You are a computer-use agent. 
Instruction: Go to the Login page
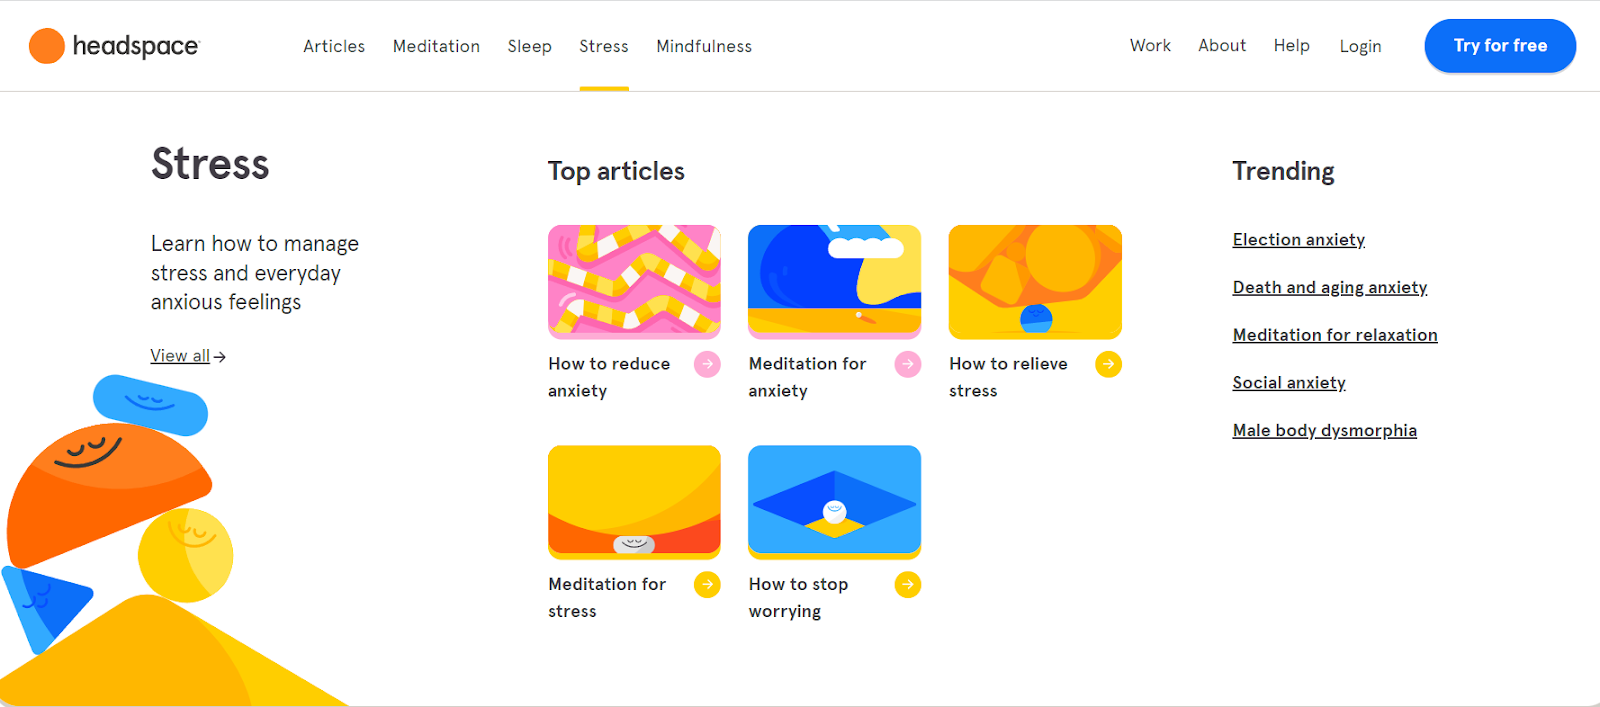click(1360, 46)
